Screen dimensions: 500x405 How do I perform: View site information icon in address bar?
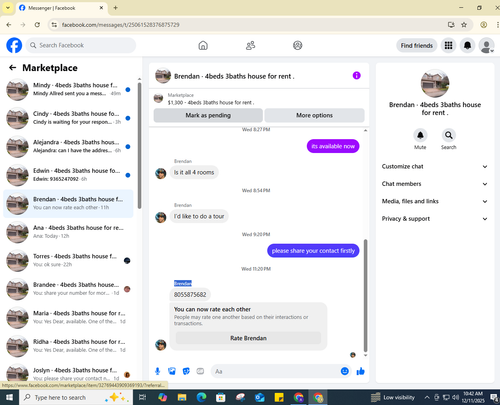54,25
